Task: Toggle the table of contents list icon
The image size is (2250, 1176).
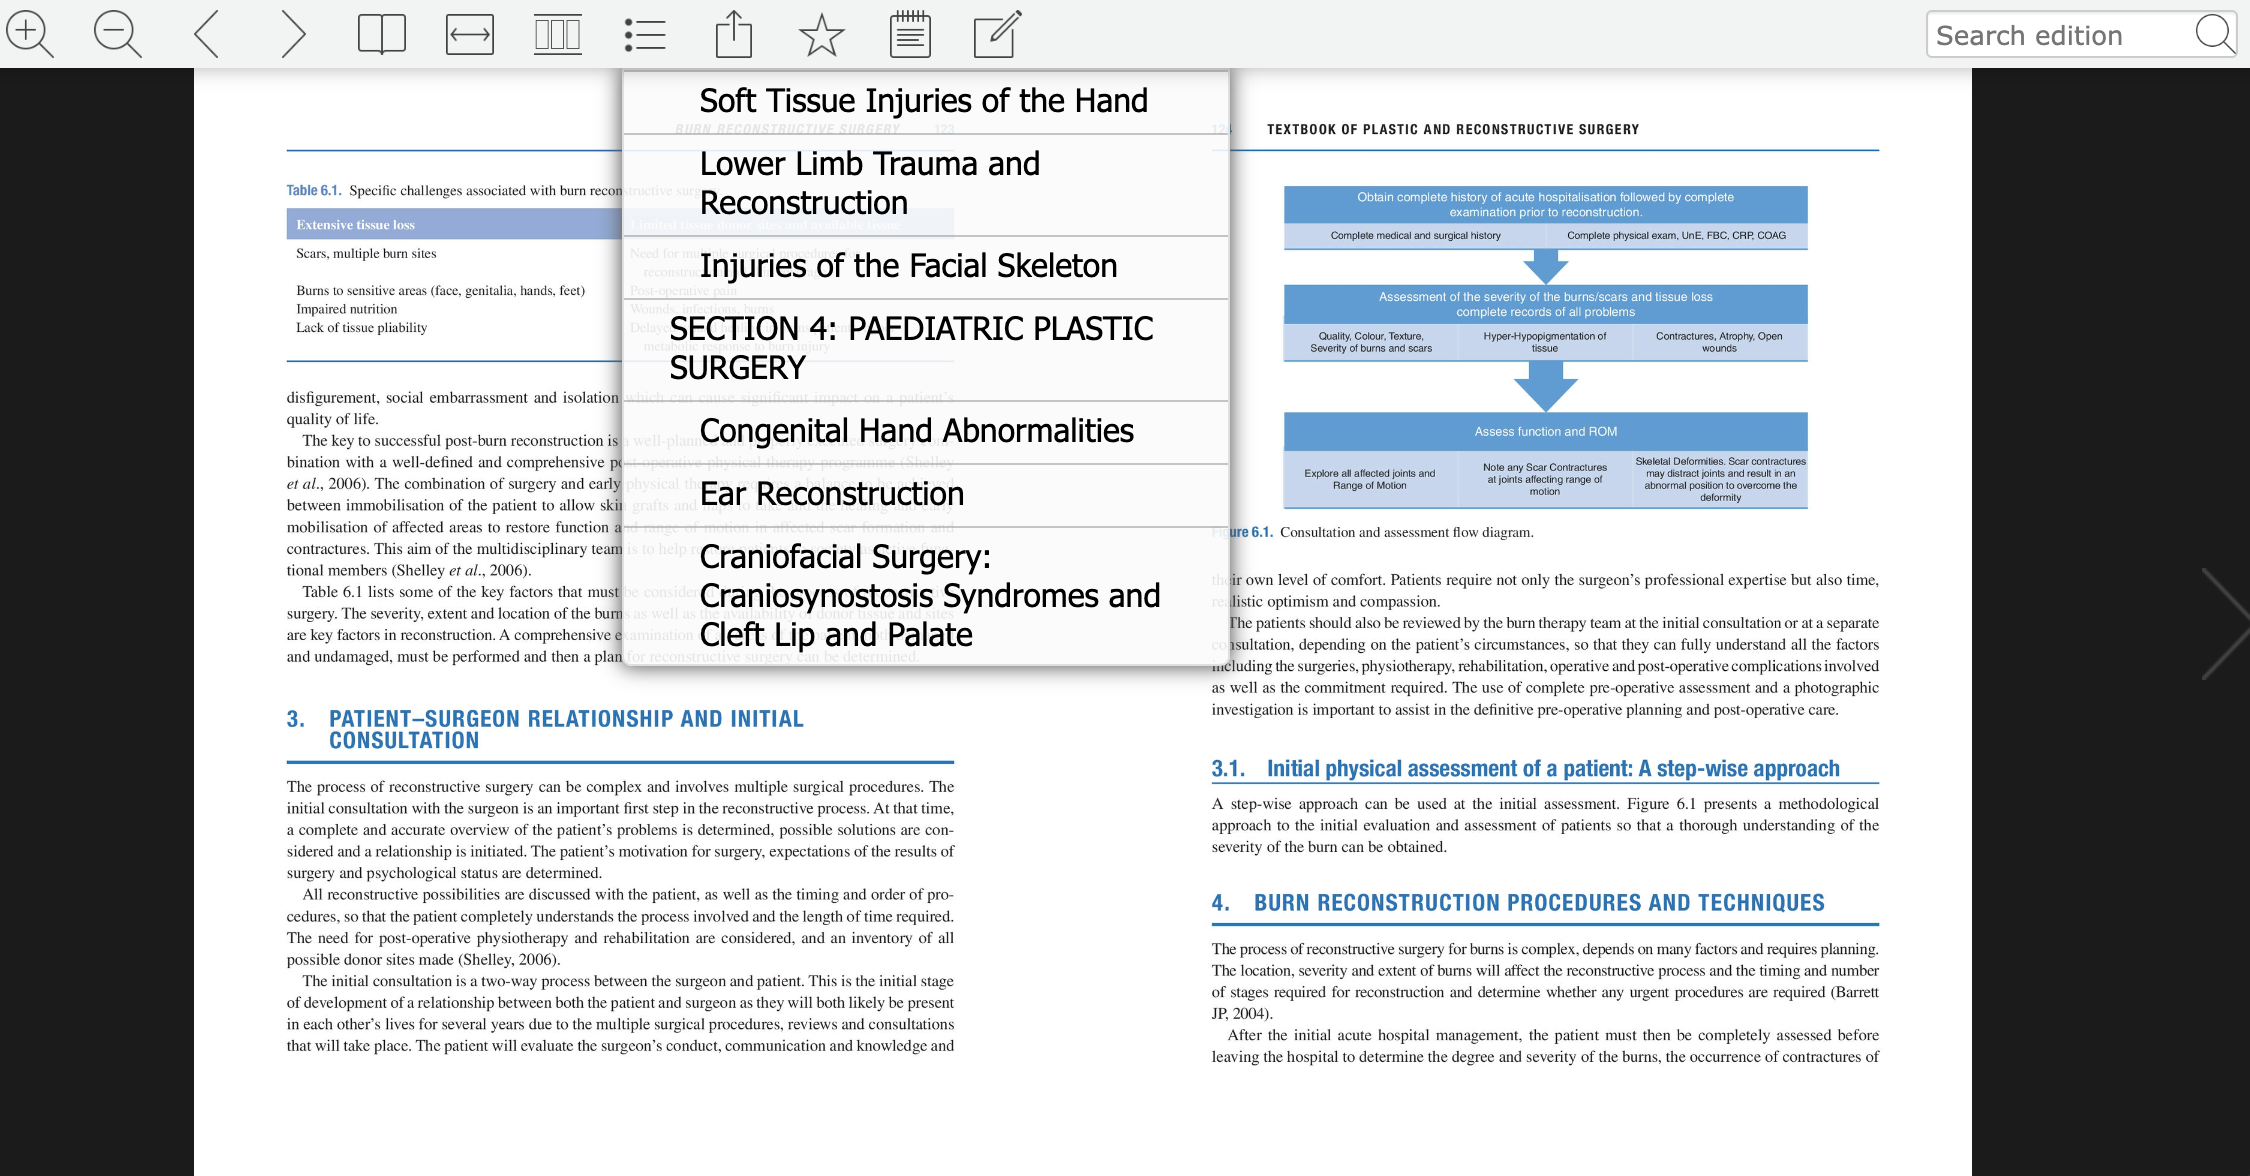Action: pyautogui.click(x=645, y=34)
